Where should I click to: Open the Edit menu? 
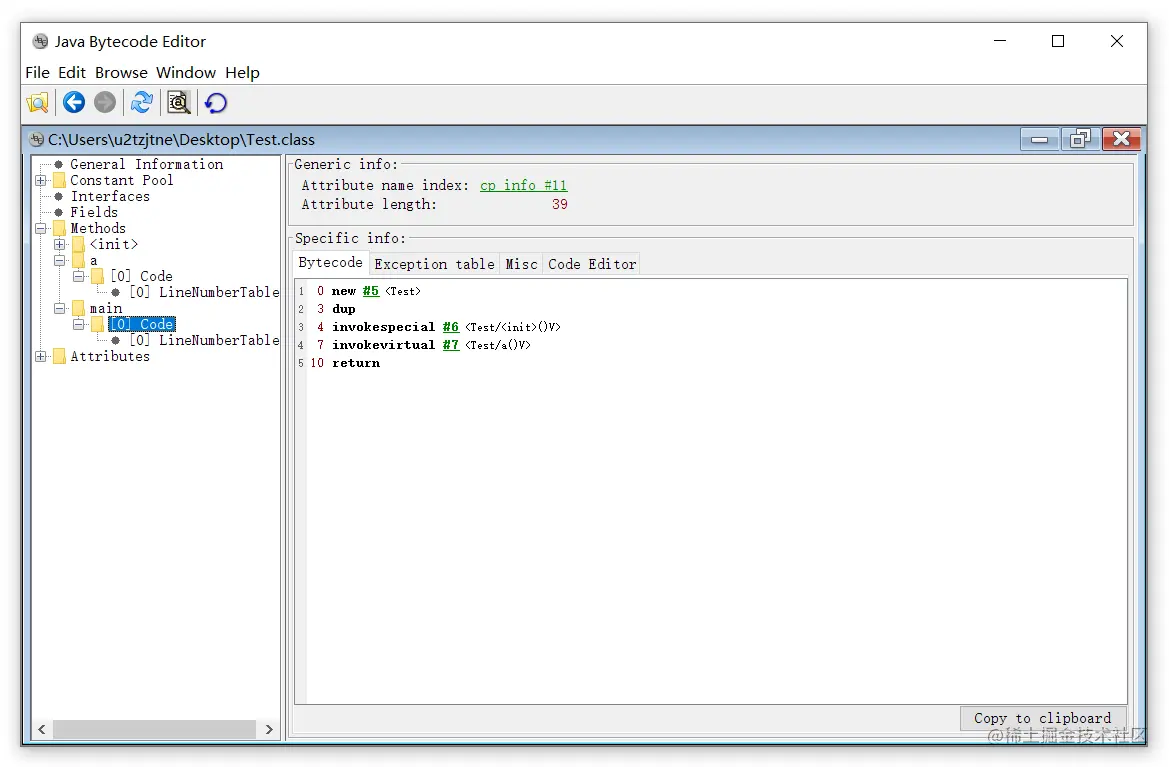(x=72, y=72)
